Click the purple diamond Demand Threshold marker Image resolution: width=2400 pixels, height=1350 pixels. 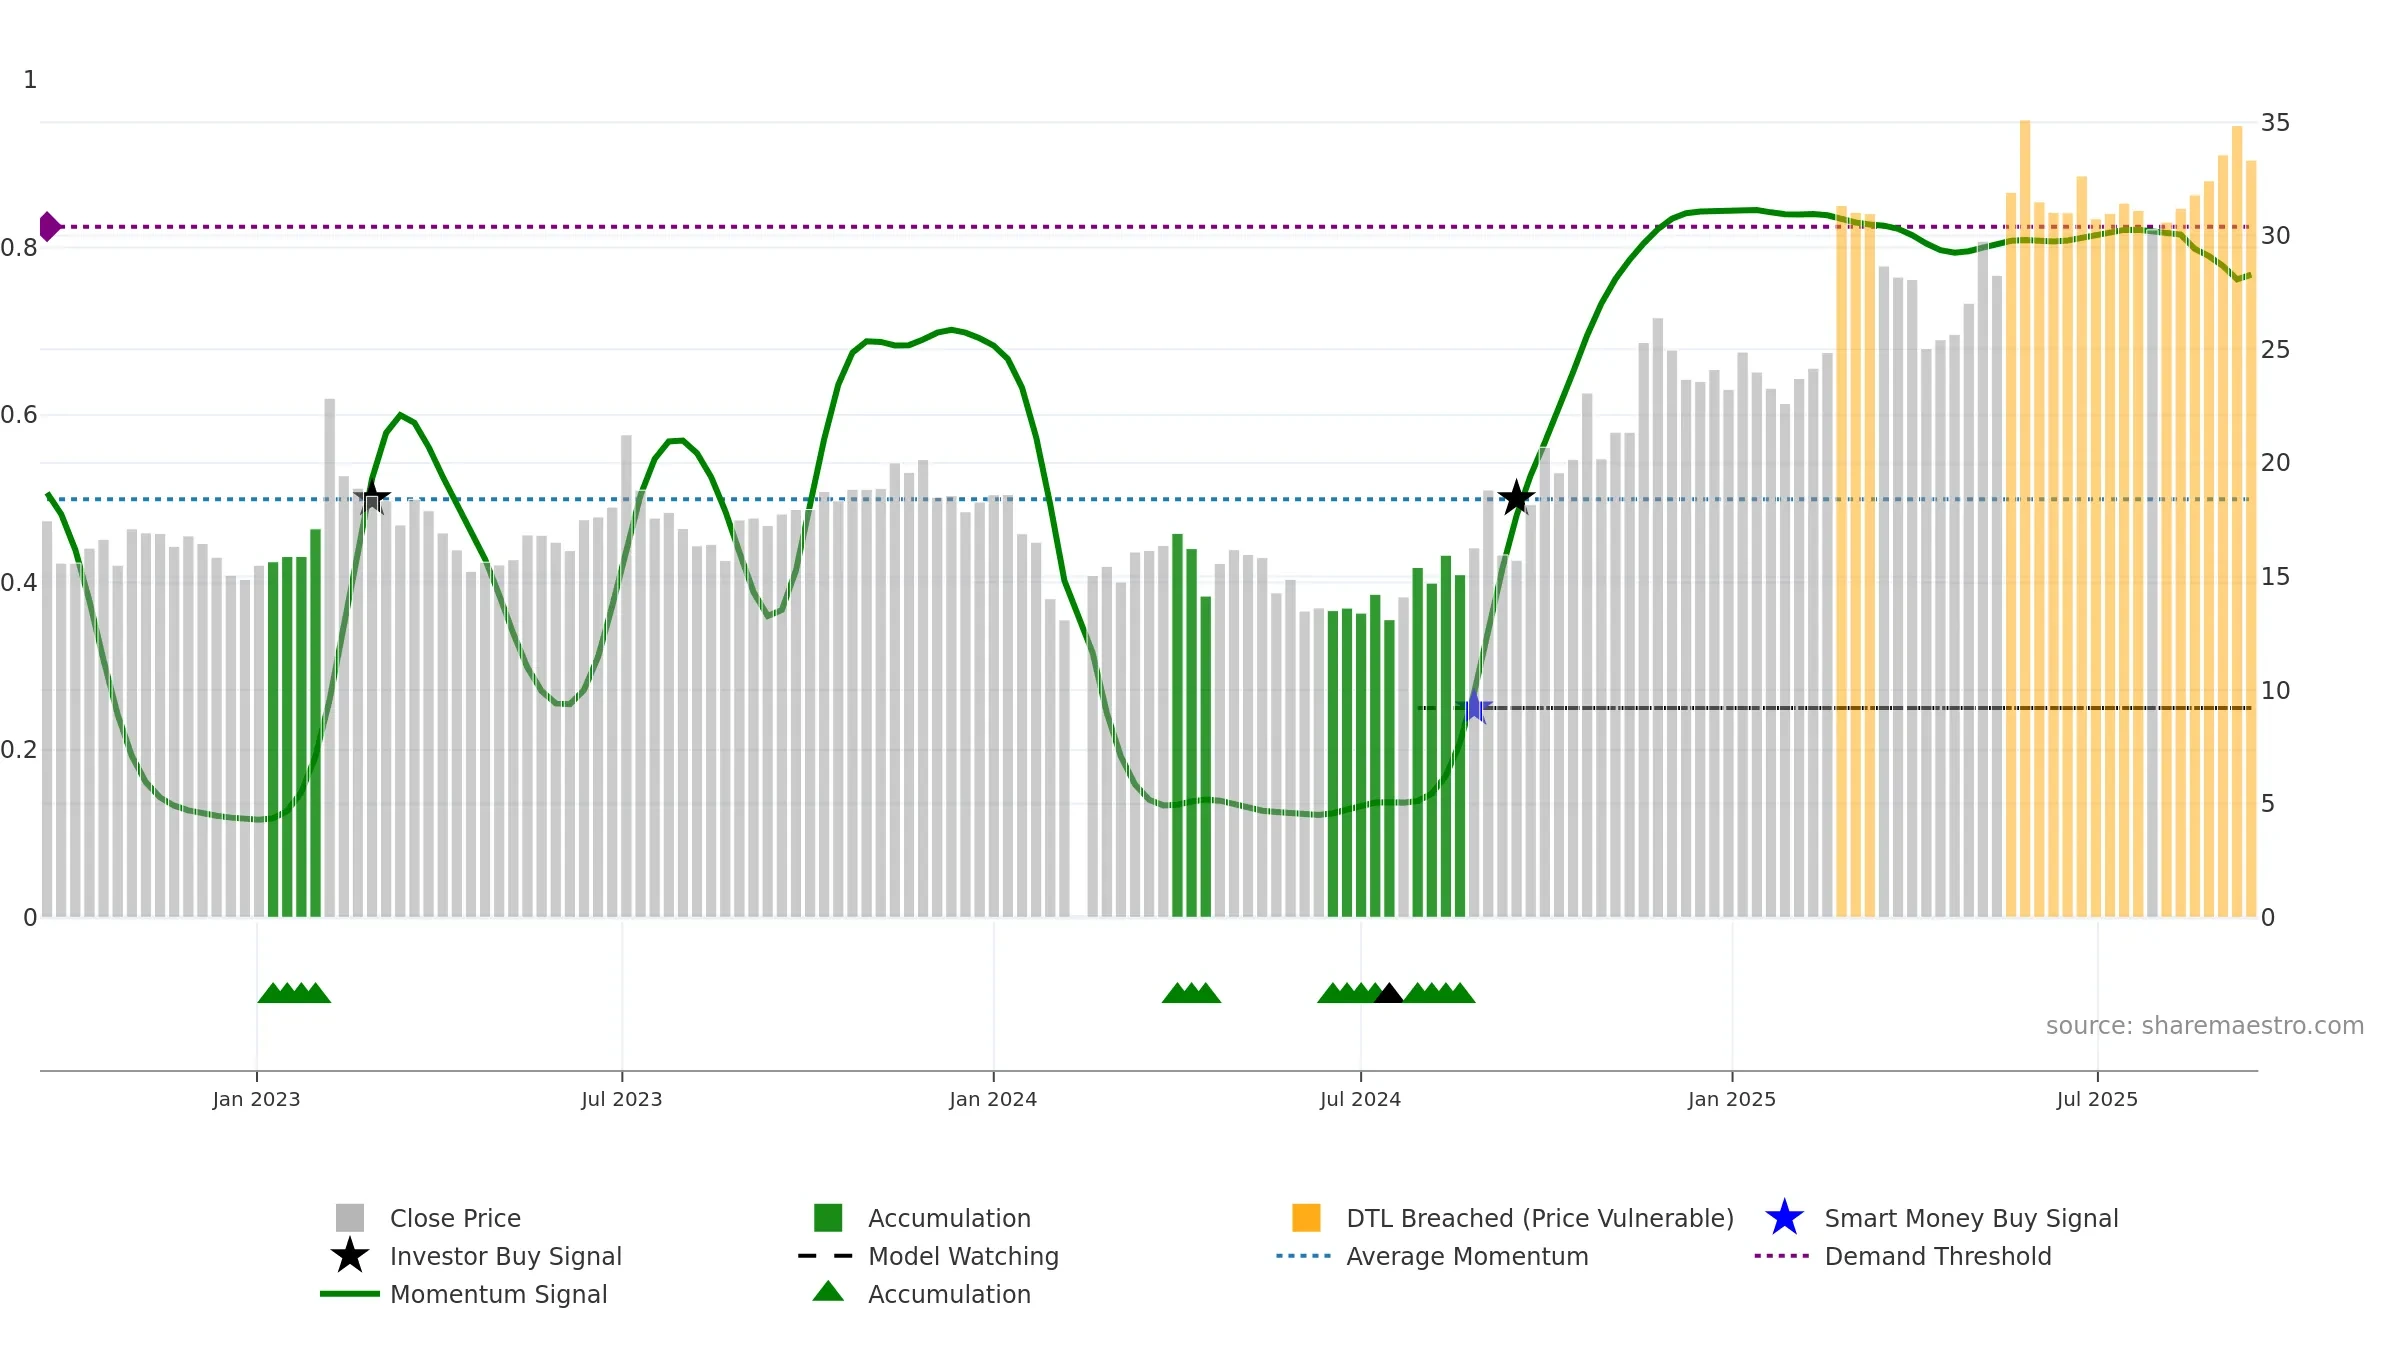pos(49,227)
